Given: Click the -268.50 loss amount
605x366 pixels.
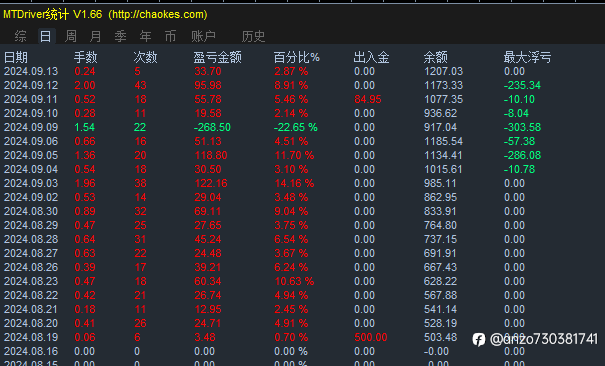Looking at the screenshot, I should point(212,127).
